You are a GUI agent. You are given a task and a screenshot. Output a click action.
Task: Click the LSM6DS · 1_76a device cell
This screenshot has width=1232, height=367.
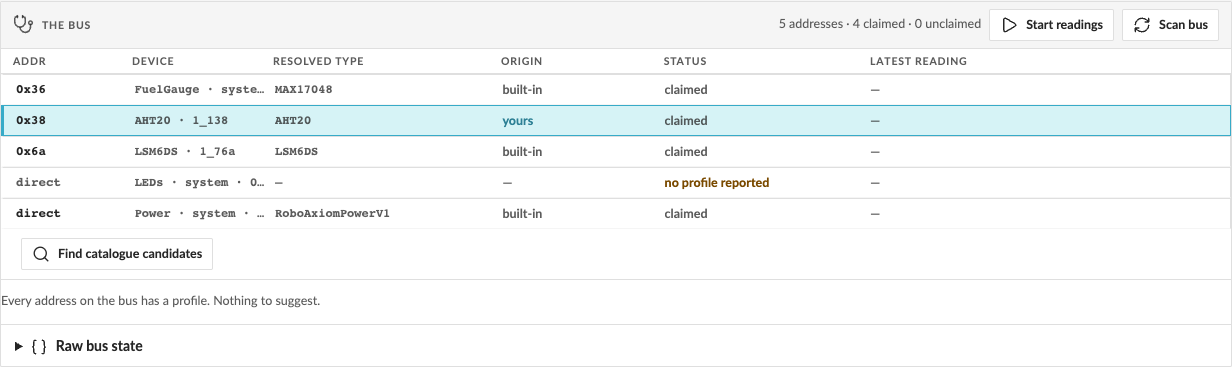pyautogui.click(x=184, y=152)
